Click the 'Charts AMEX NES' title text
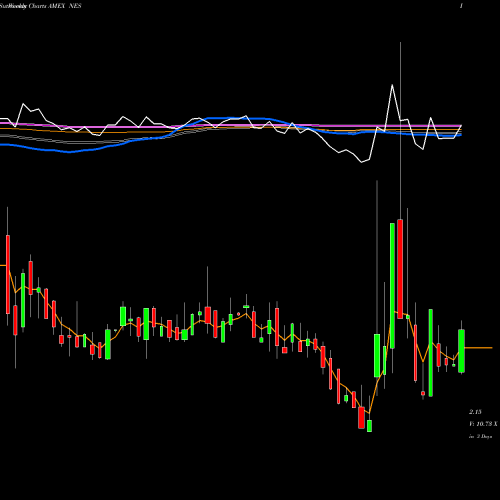500x500 pixels. (x=55, y=6)
